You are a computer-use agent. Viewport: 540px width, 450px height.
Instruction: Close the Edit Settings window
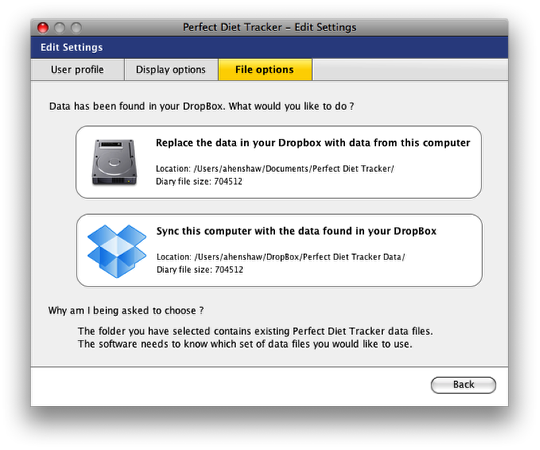pyautogui.click(x=43, y=27)
